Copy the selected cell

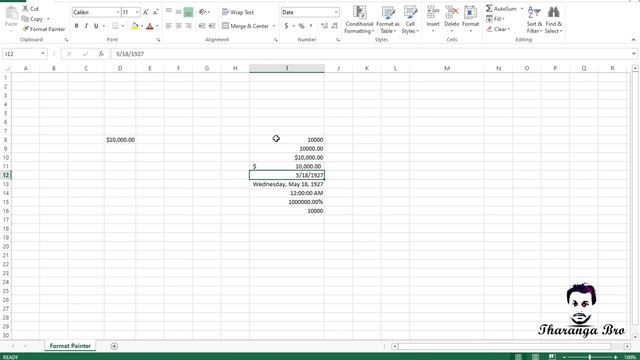(33, 19)
